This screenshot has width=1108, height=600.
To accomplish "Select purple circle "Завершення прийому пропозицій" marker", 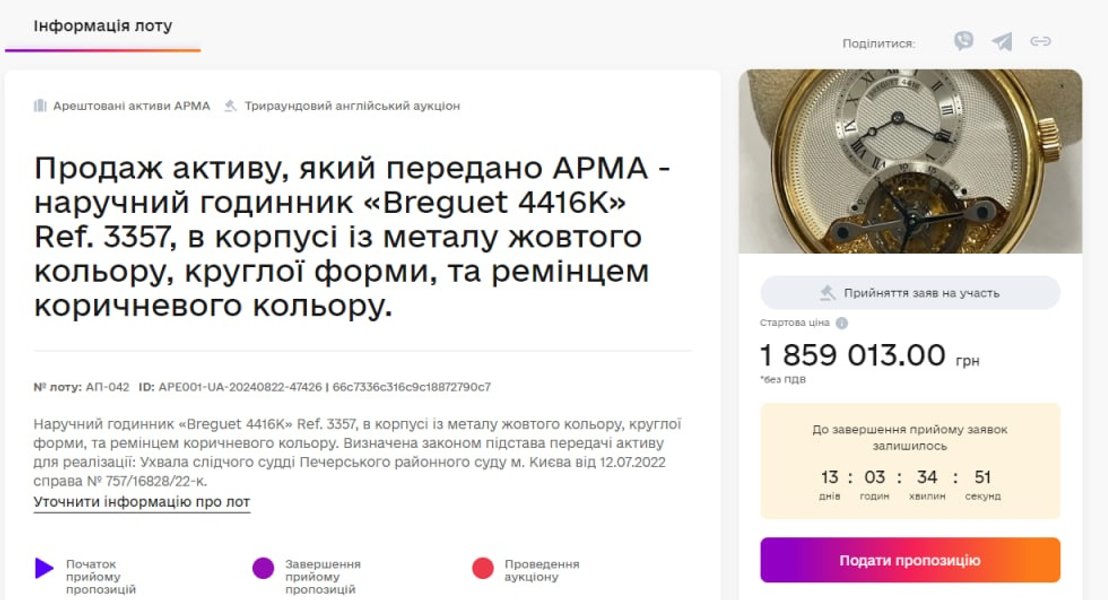I will 263,568.
